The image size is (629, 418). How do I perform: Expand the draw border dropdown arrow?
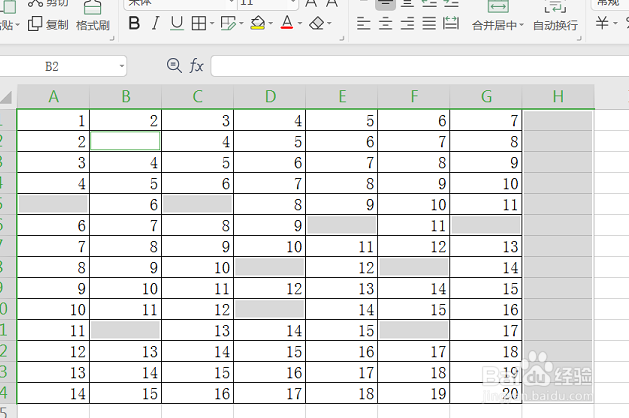pos(241,24)
